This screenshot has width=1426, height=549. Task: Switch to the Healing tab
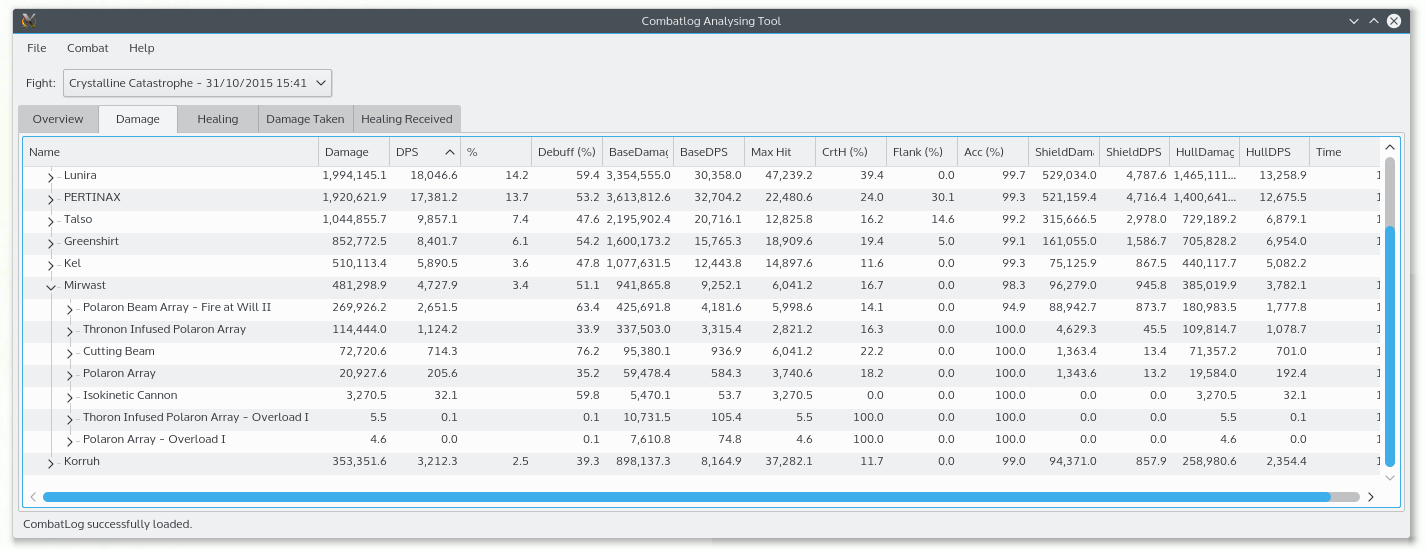[217, 119]
